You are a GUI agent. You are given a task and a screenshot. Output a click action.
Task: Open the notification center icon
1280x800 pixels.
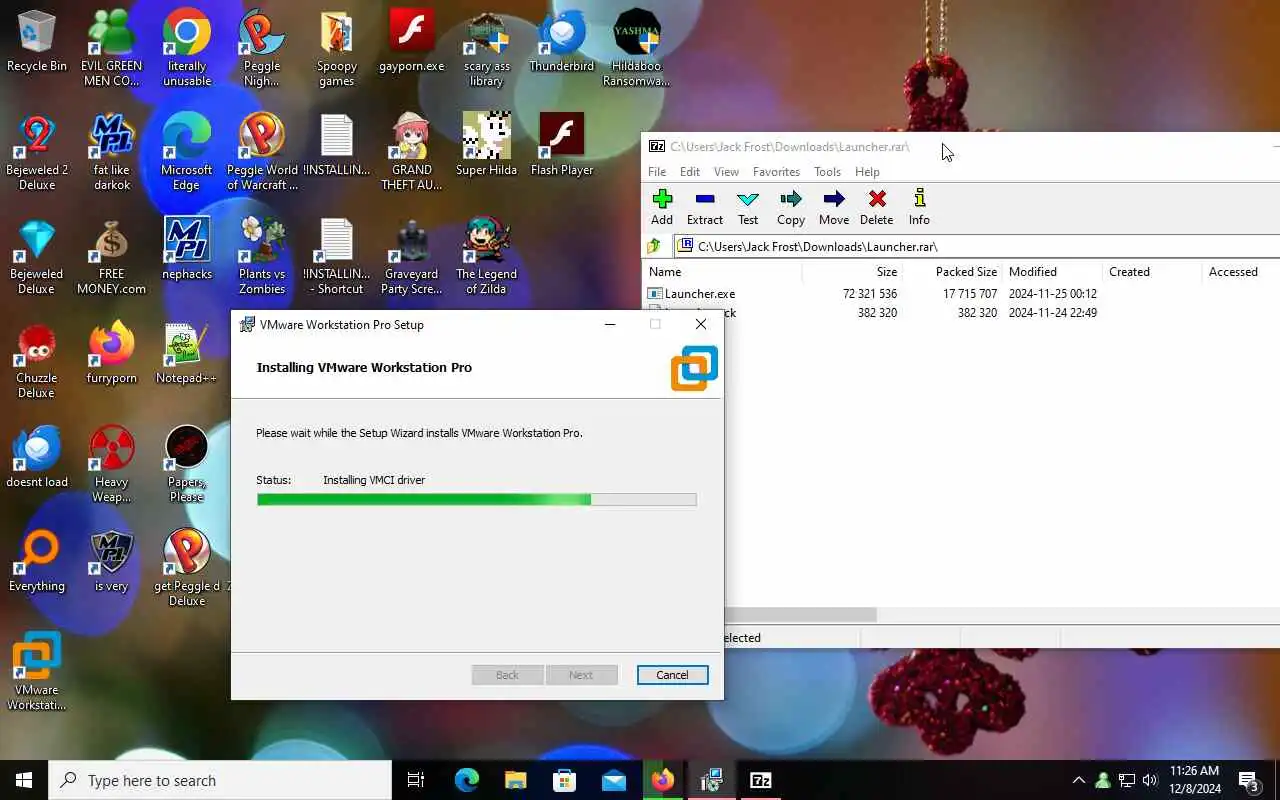pos(1248,780)
